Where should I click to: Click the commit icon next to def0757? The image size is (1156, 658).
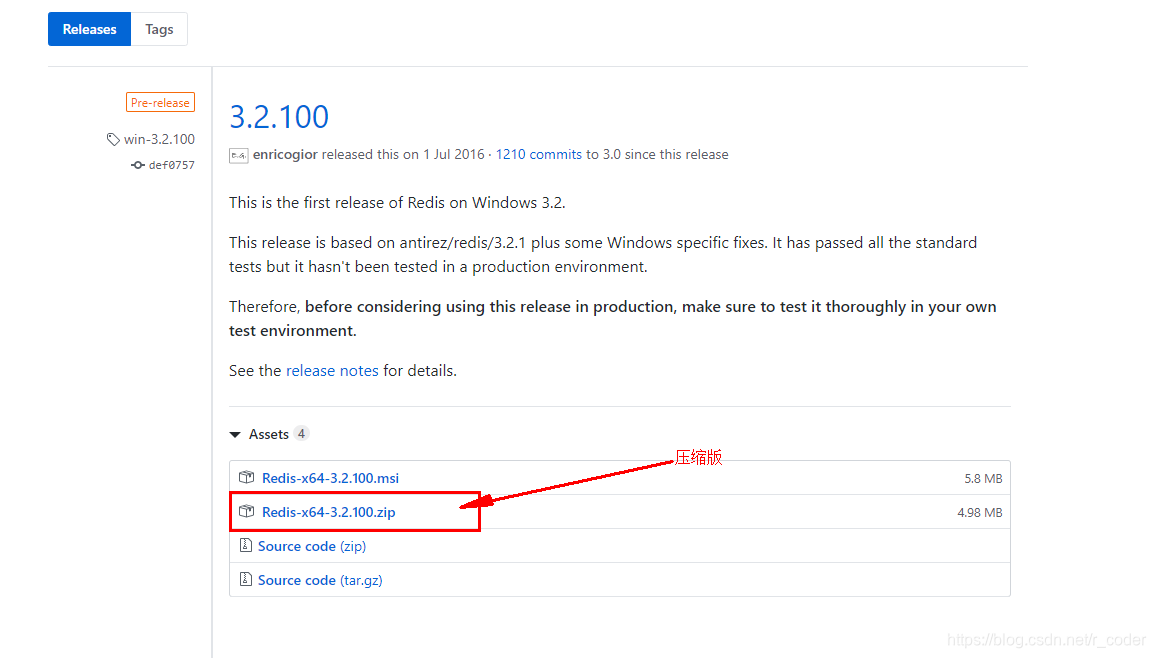tap(138, 165)
